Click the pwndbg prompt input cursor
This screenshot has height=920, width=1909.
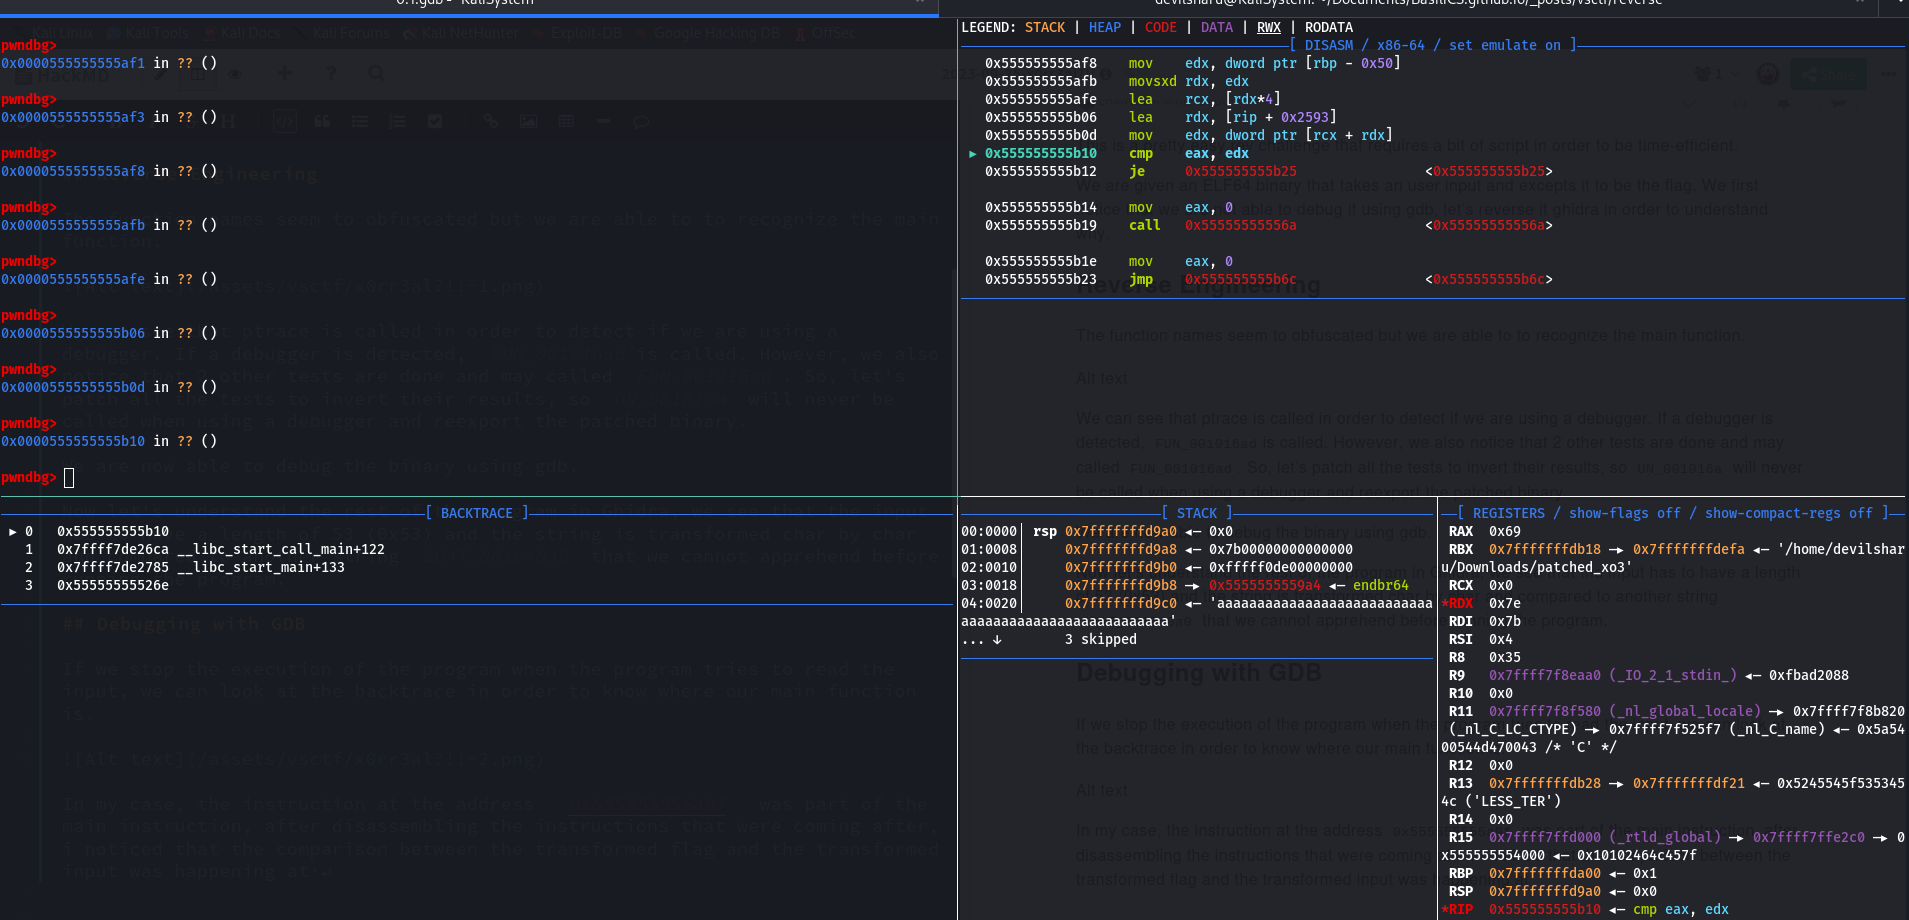[x=69, y=478]
